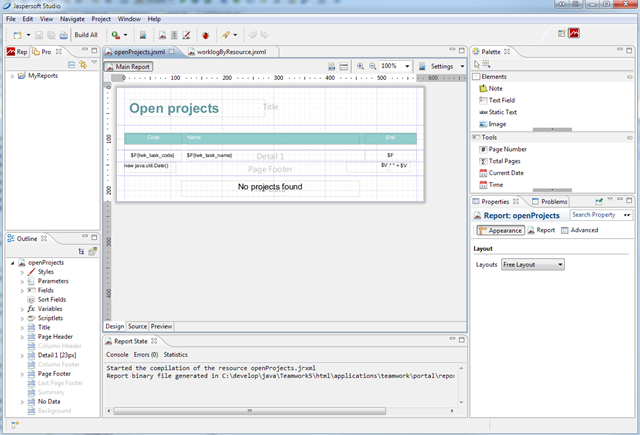Open the Layouts Free Layout combo box
640x435 pixels.
(x=532, y=264)
